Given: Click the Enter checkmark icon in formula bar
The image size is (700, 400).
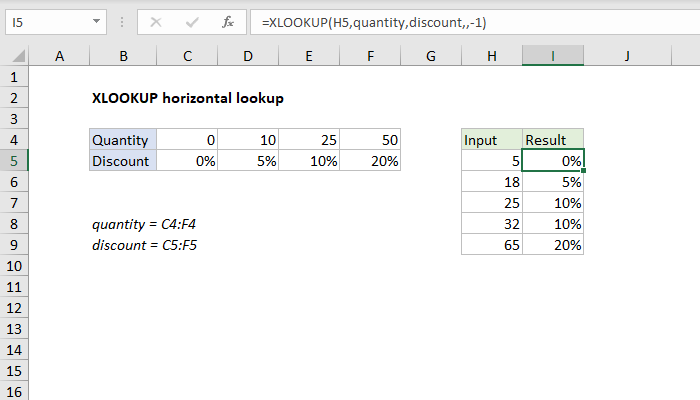Looking at the screenshot, I should point(192,22).
